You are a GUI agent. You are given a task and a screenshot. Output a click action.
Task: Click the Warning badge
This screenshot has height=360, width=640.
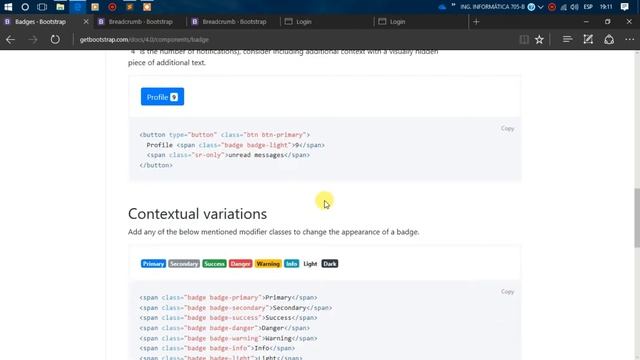[268, 264]
